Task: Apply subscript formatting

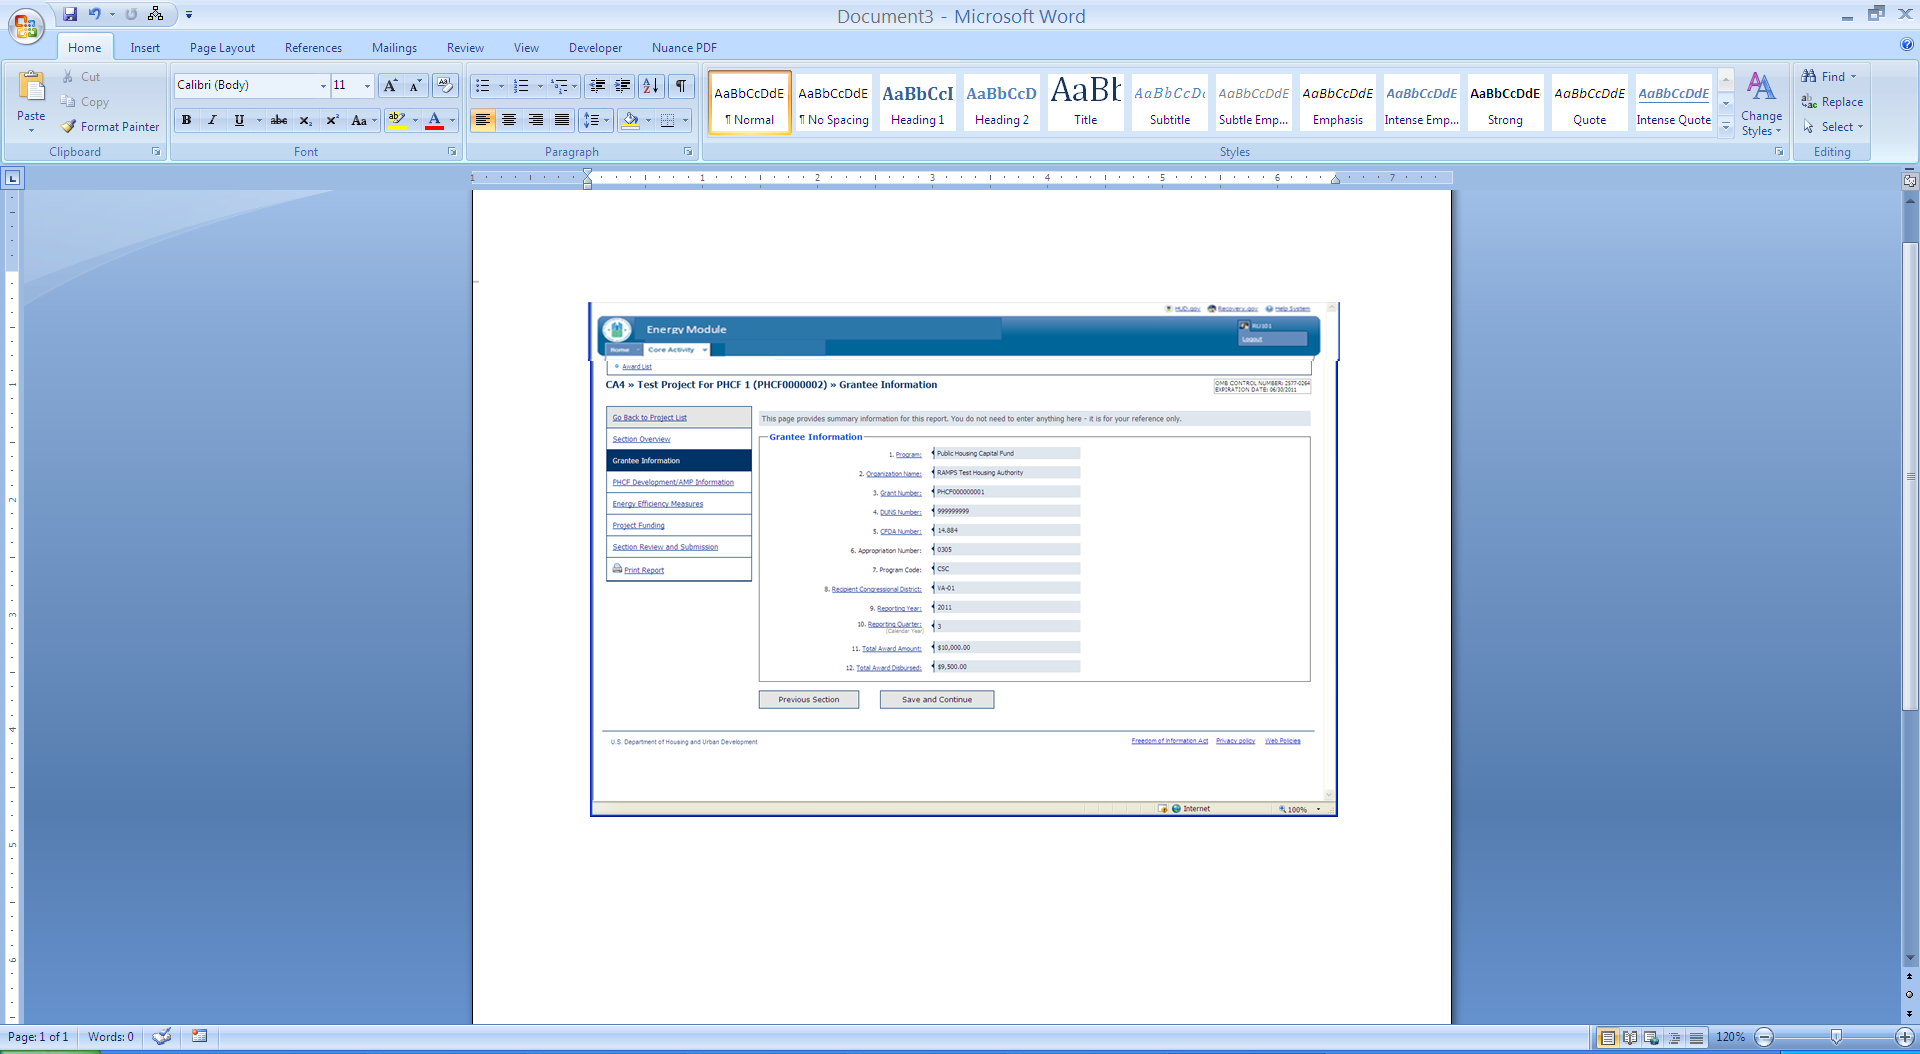Action: tap(306, 120)
